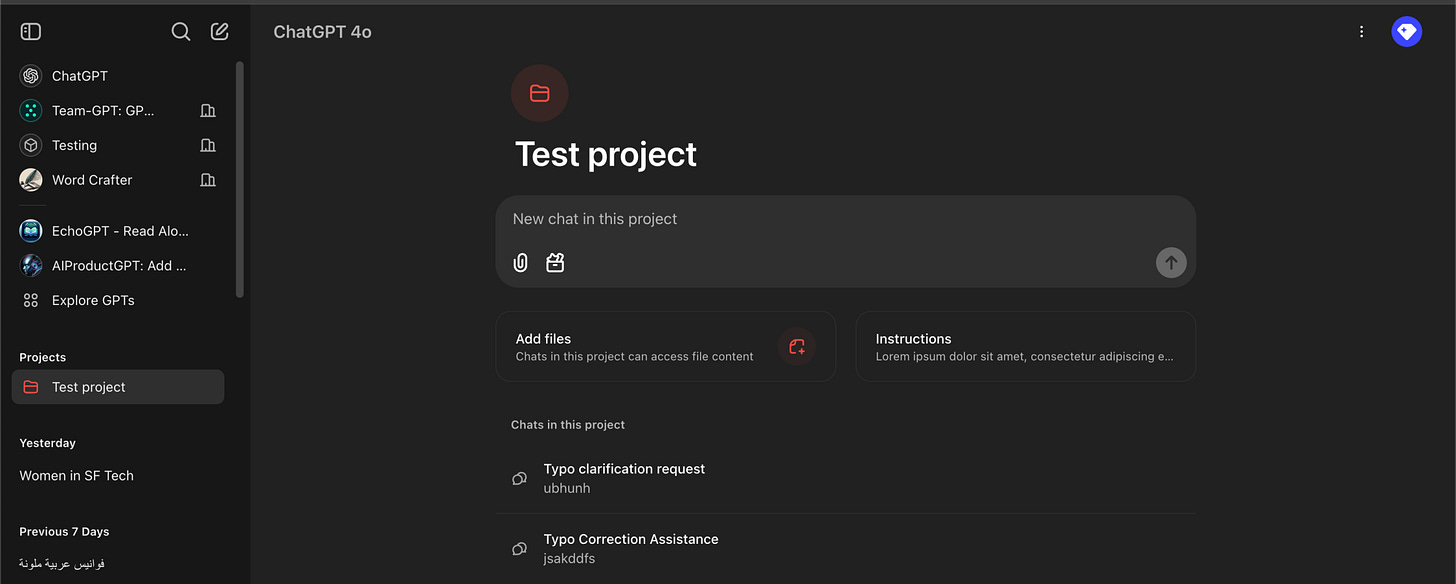Click the Projects section label
1456x584 pixels.
(x=43, y=357)
